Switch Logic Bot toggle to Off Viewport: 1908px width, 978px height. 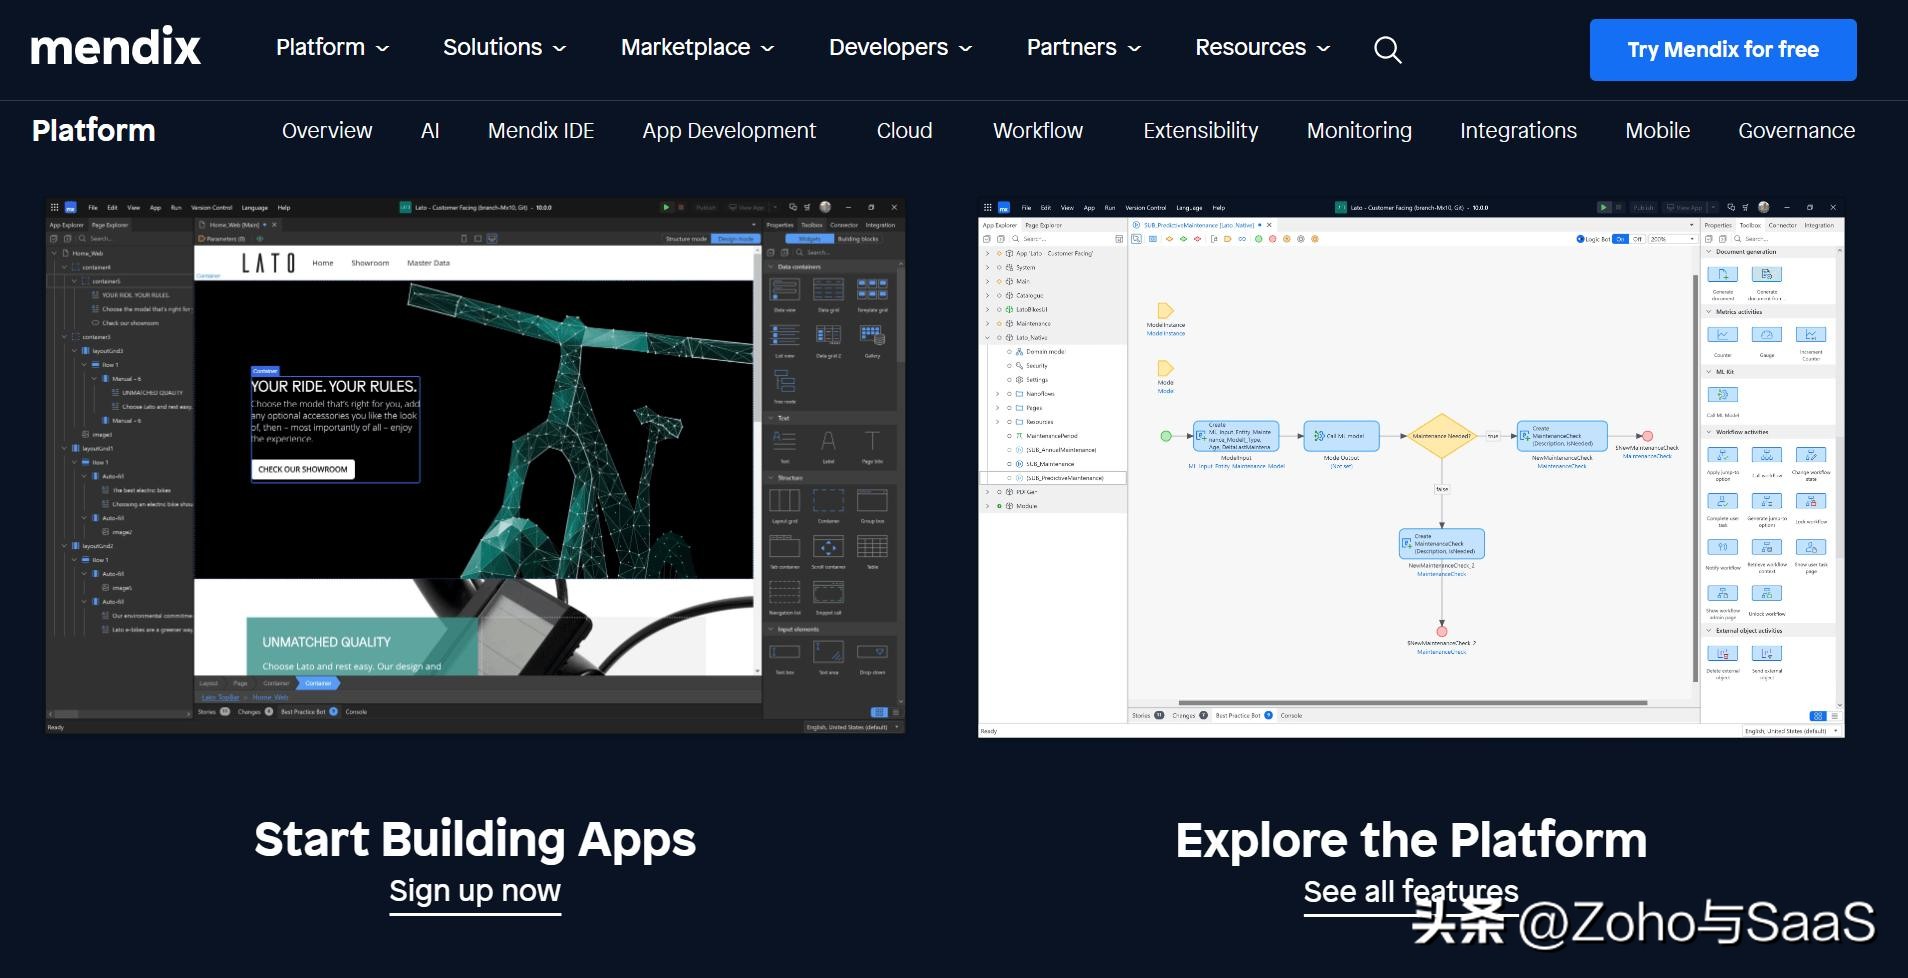pos(1638,239)
